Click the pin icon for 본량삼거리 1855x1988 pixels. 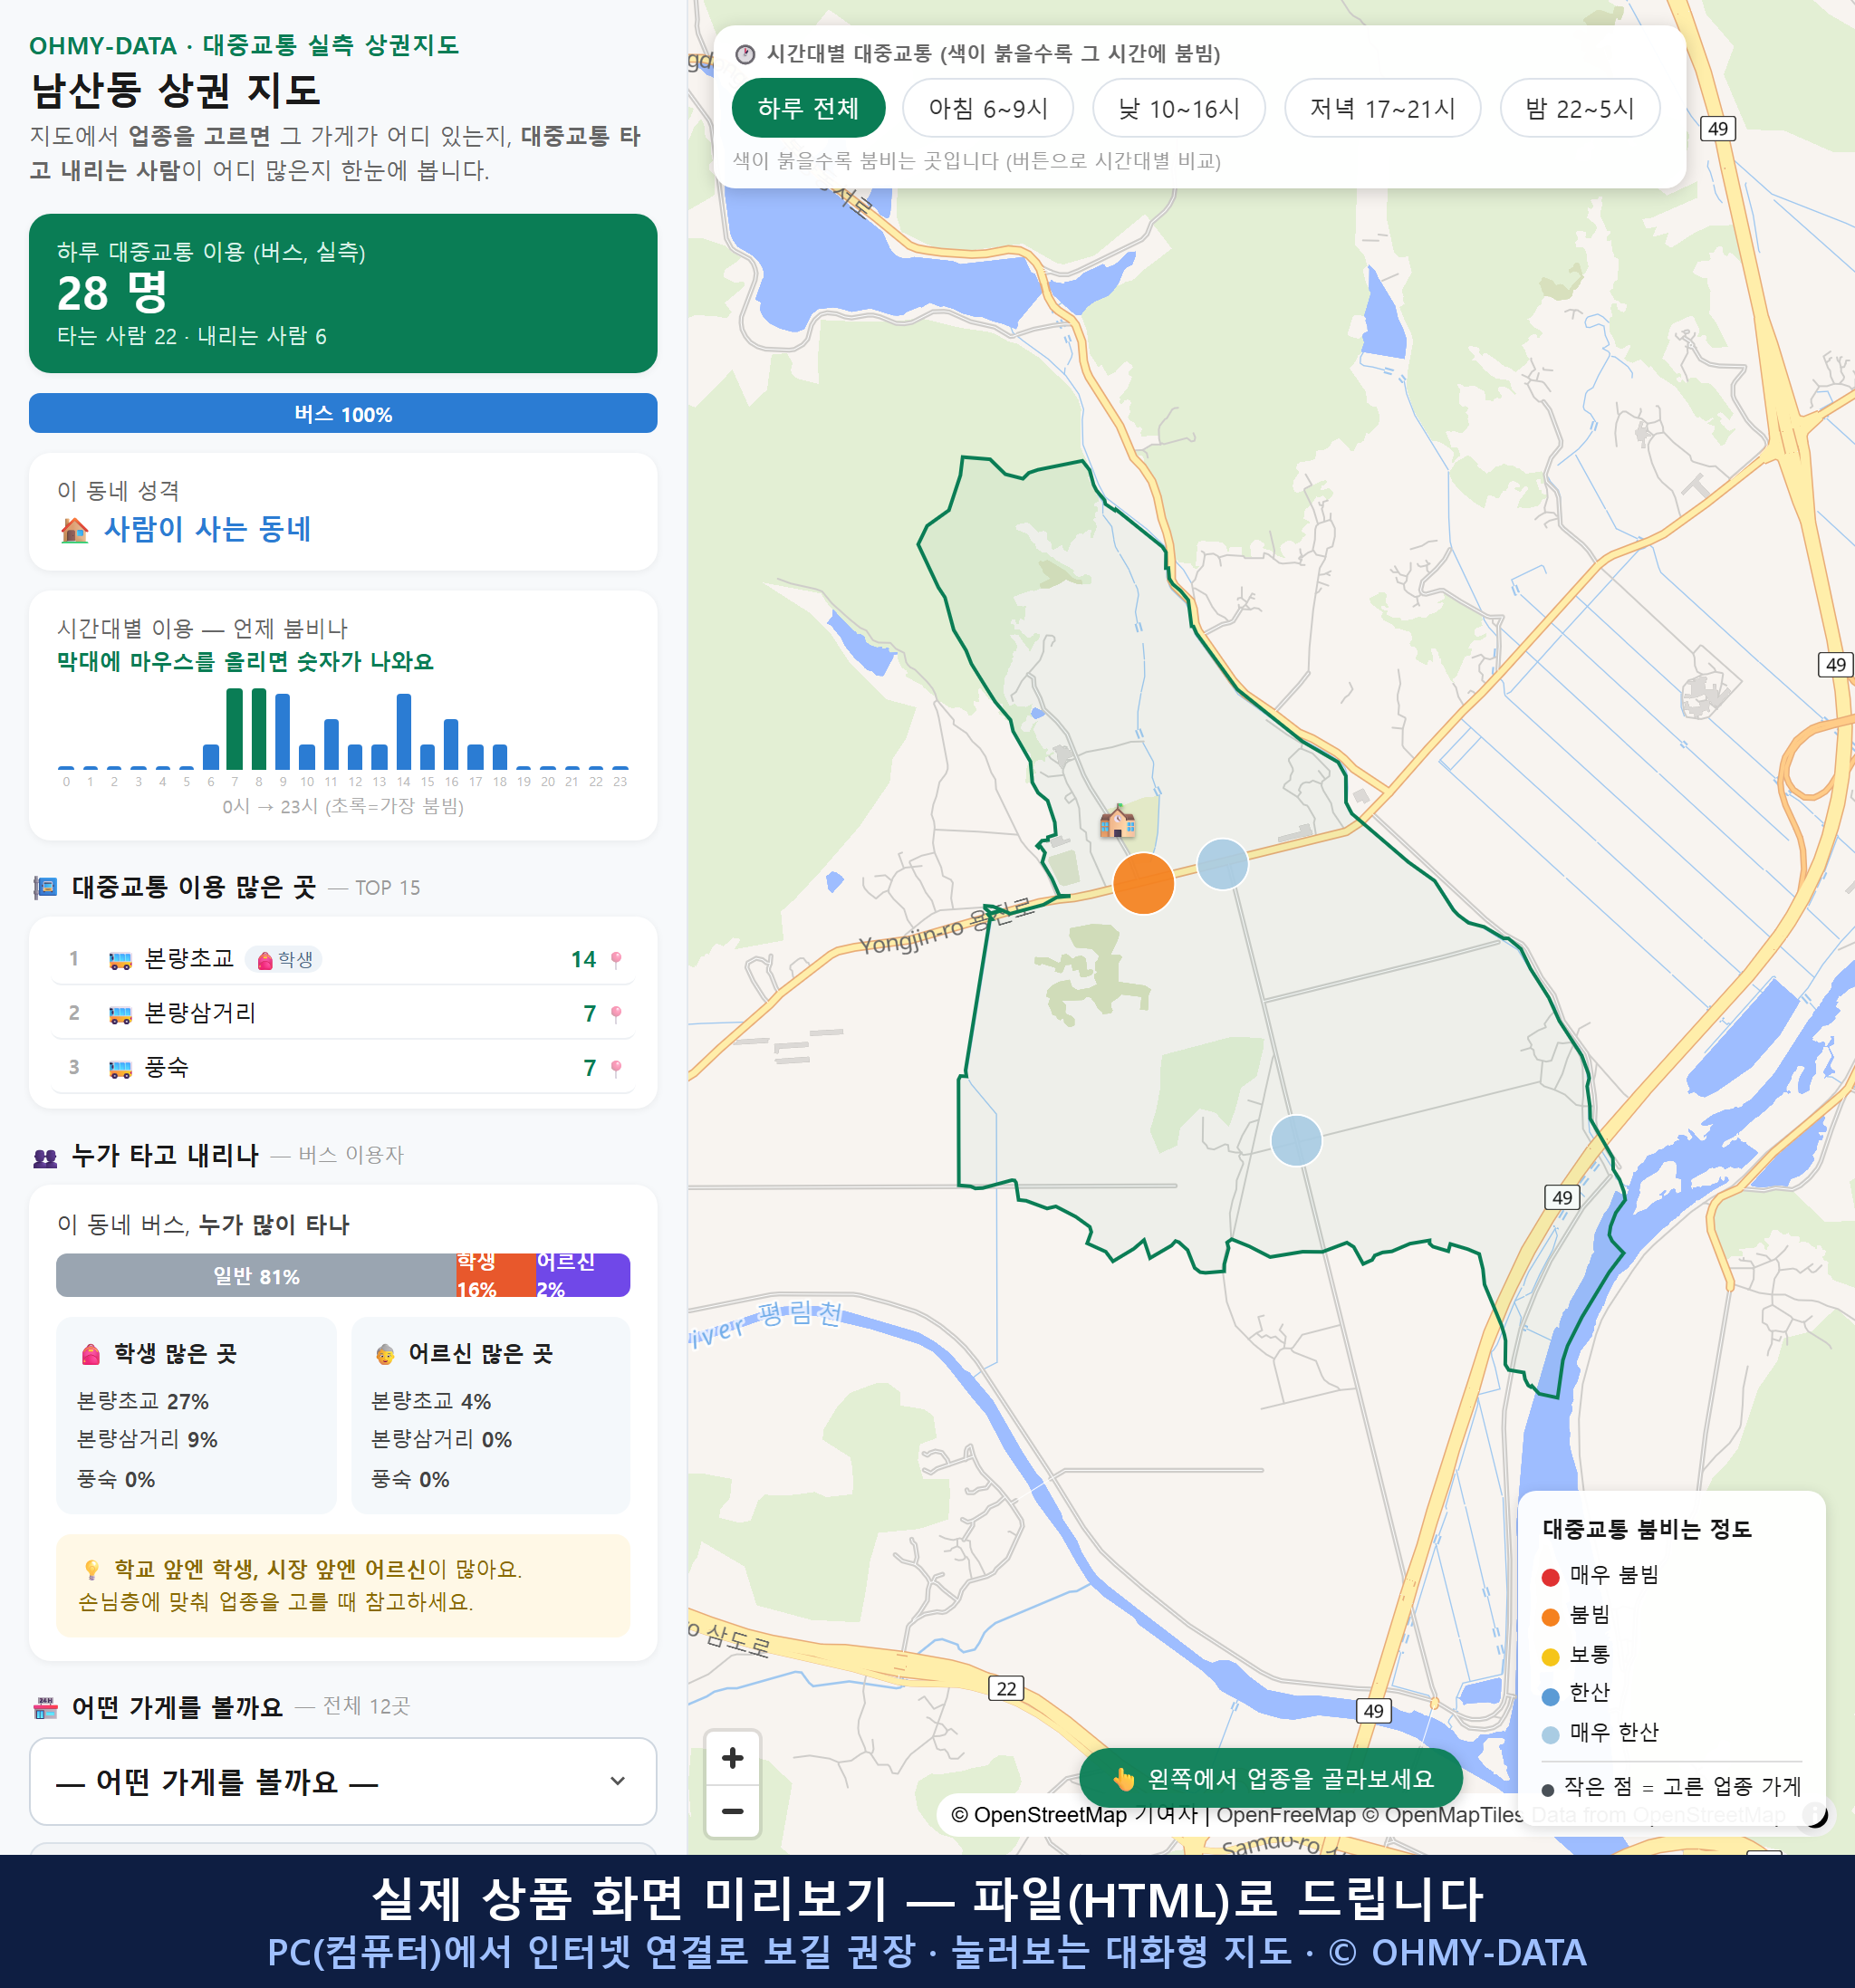[616, 1014]
